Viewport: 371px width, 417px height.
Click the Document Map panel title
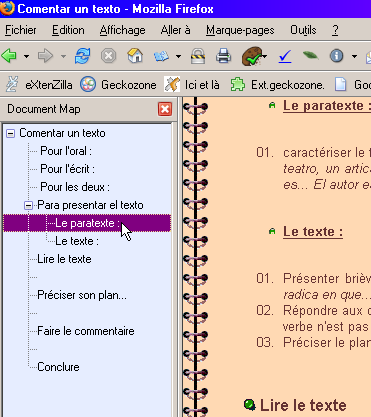[44, 109]
